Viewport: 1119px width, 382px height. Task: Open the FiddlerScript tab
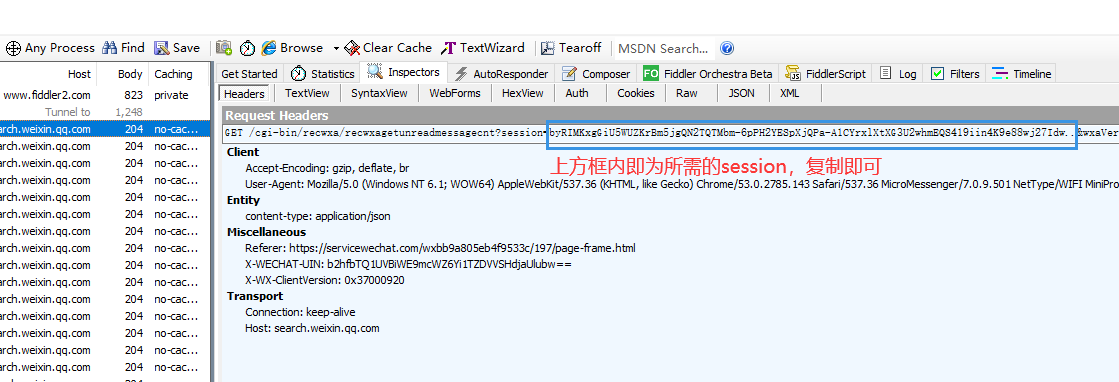(826, 74)
